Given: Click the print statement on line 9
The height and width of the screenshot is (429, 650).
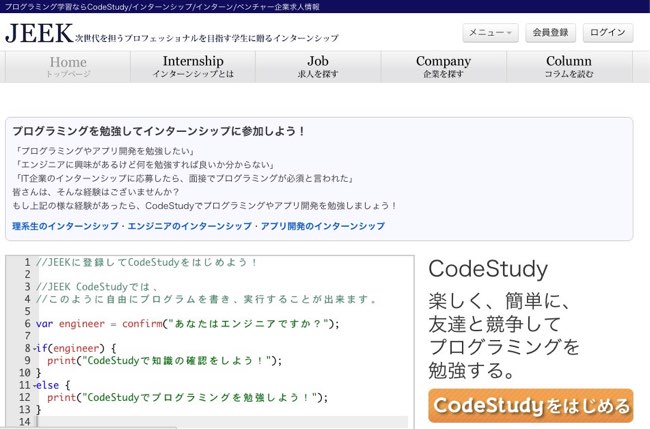Looking at the screenshot, I should pos(164,361).
